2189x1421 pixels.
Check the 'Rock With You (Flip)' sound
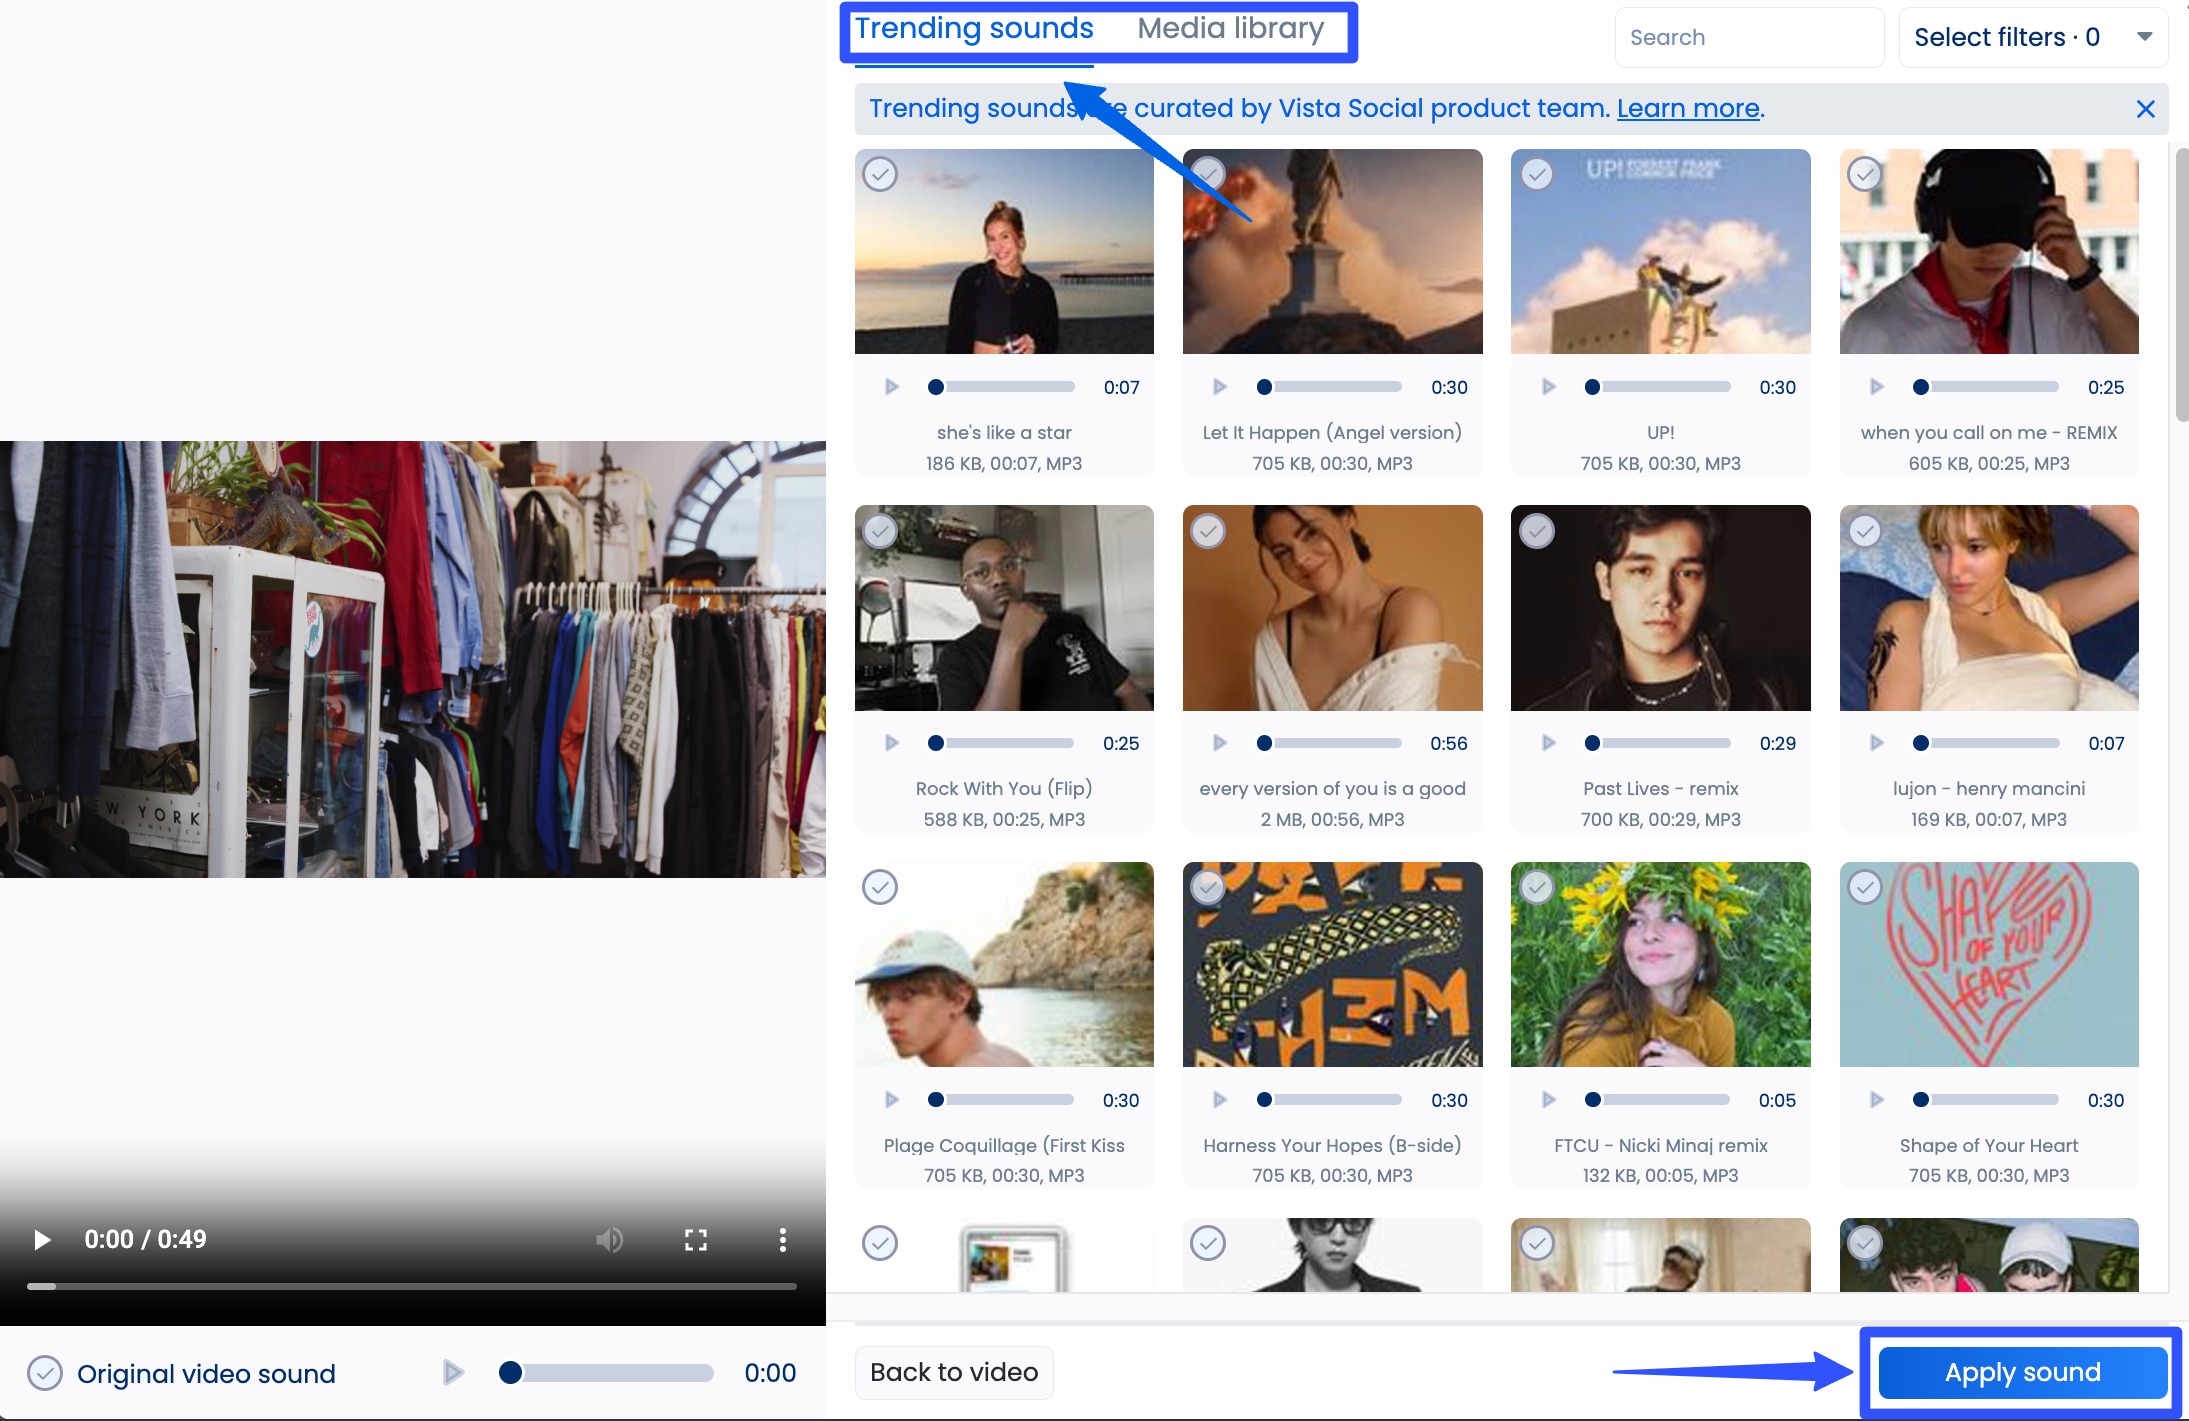click(880, 531)
